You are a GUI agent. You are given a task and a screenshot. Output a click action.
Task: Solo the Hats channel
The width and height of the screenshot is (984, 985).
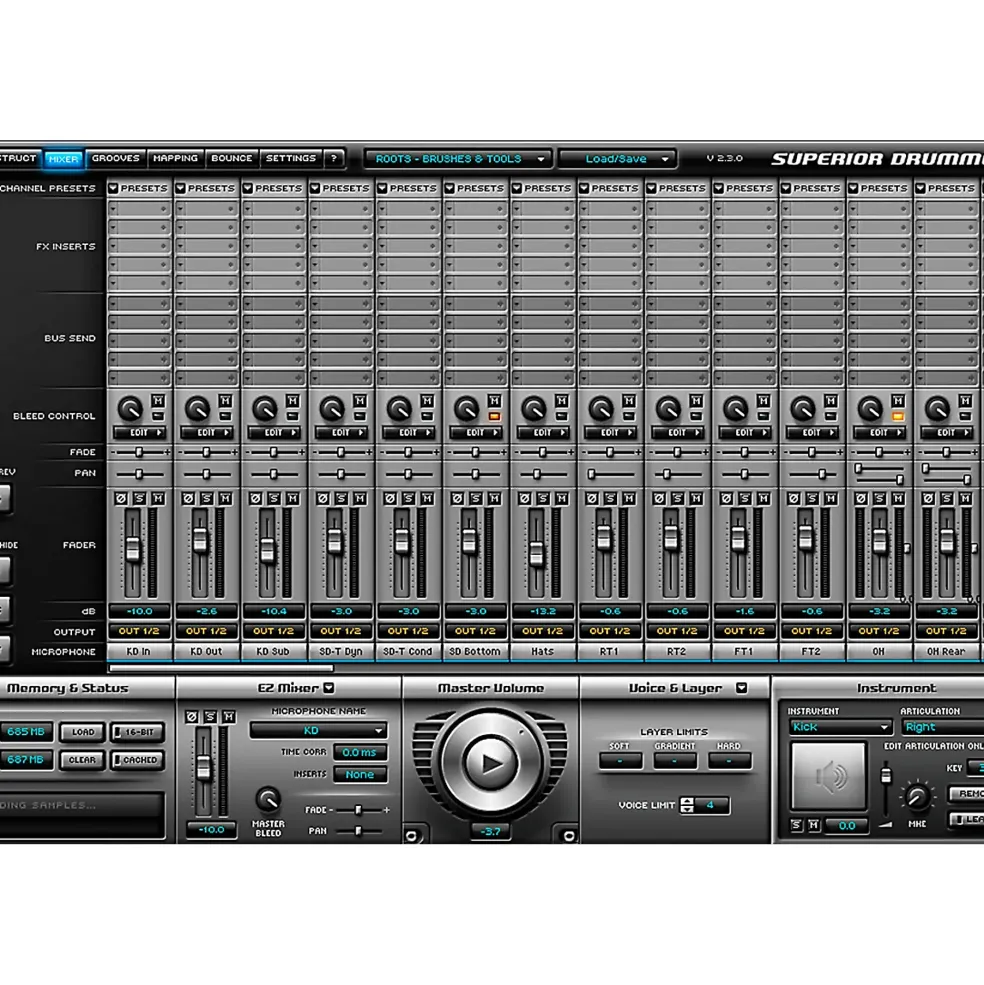click(543, 499)
